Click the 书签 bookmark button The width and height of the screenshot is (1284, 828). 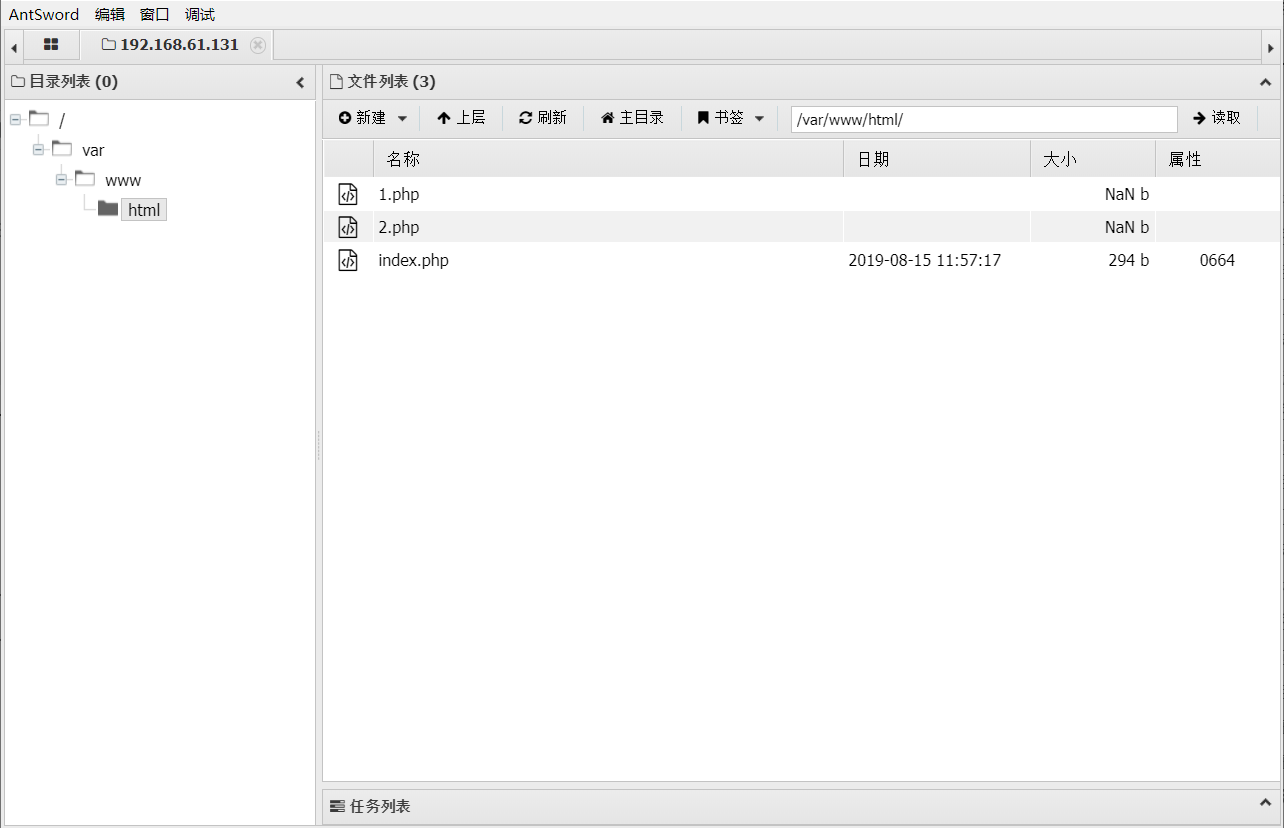pos(721,118)
